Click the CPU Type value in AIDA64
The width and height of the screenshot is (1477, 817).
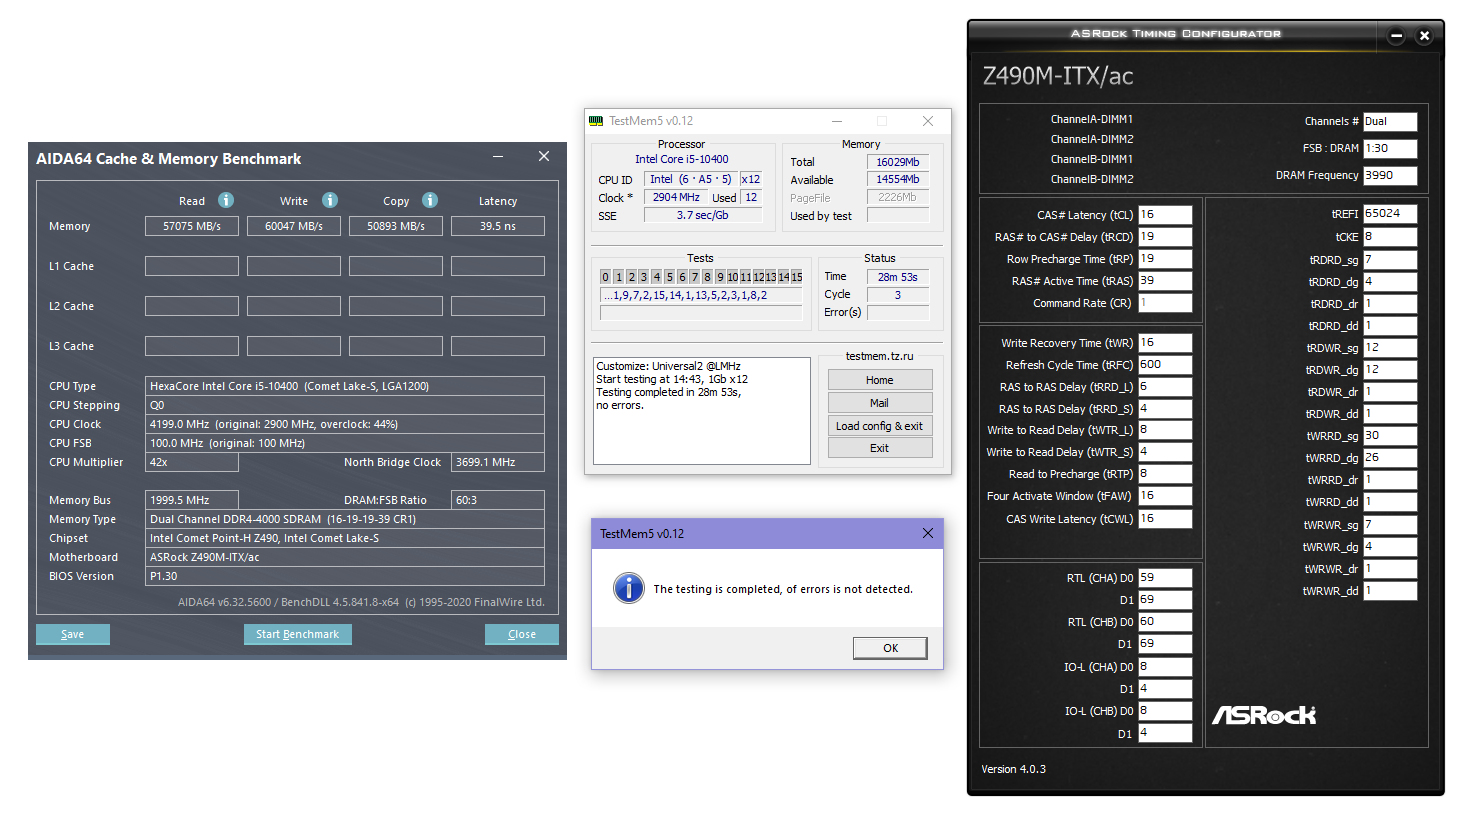(x=345, y=386)
